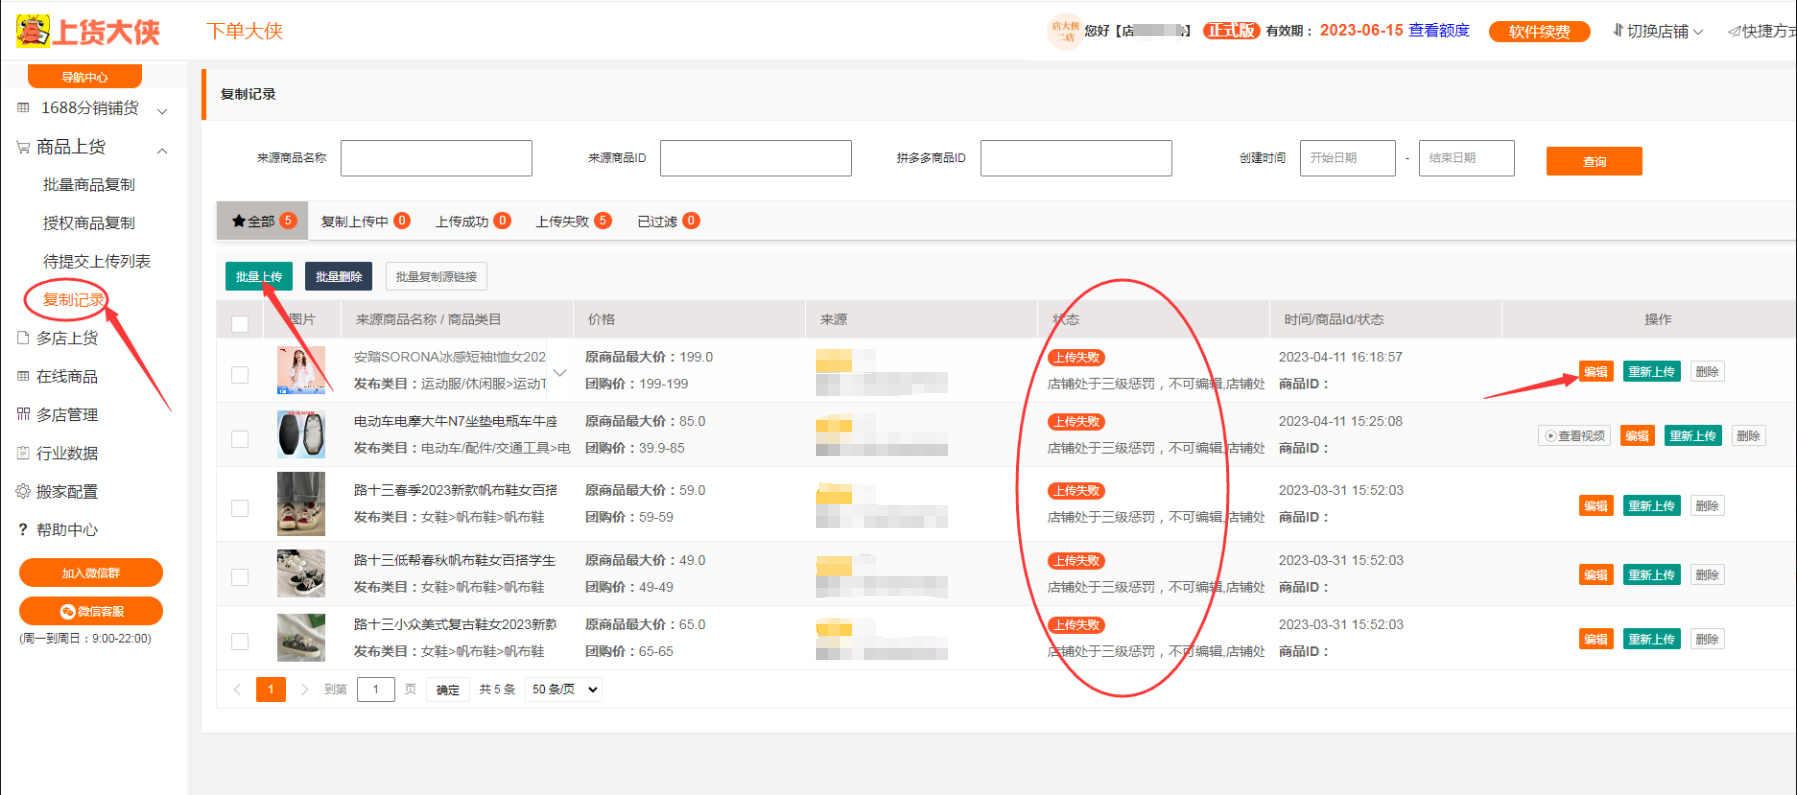Open the 50 条/页 page size dropdown
Image resolution: width=1797 pixels, height=795 pixels.
[x=565, y=689]
